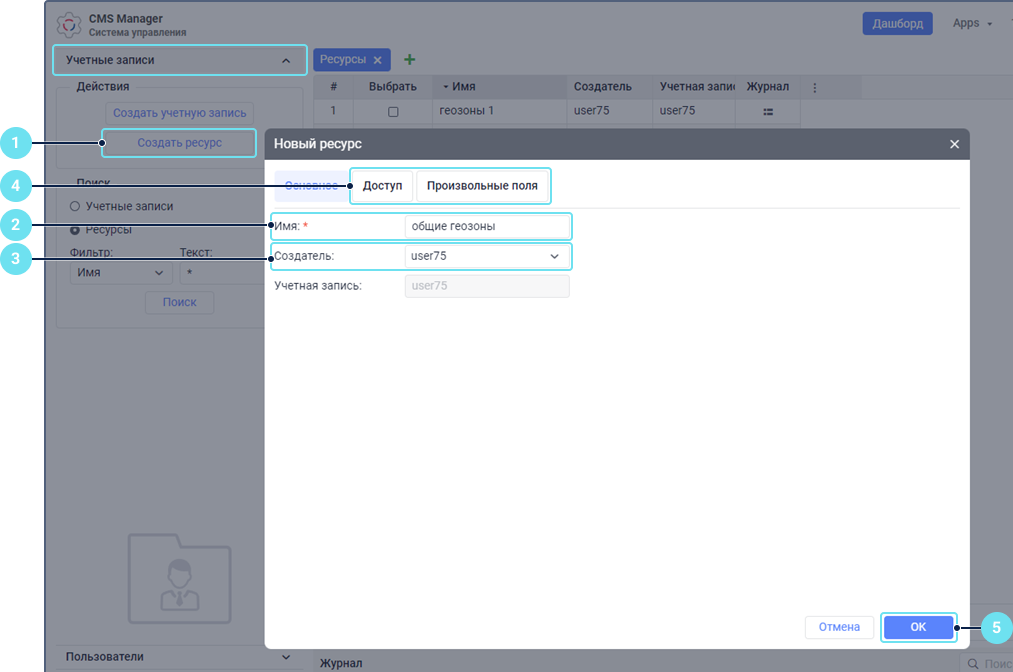Select the Учетные записи radio button
Image resolution: width=1013 pixels, height=672 pixels.
(x=75, y=206)
